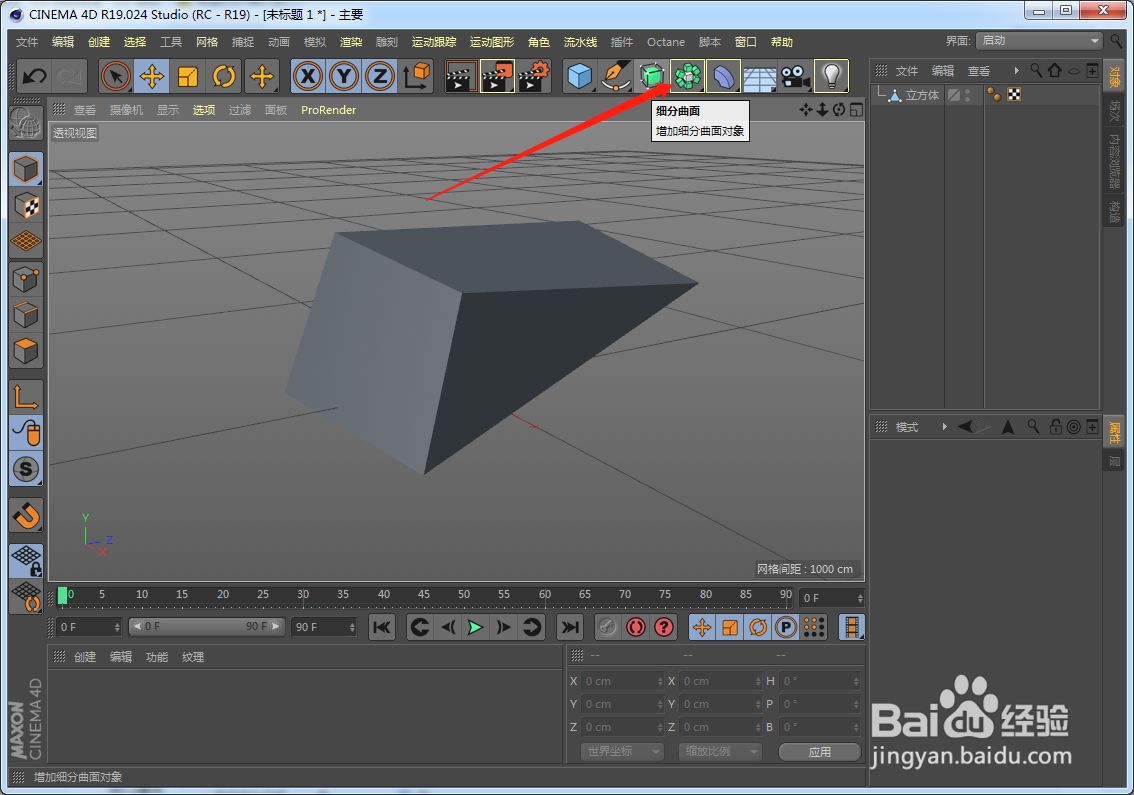Toggle Enable Axis mode
Viewport: 1134px width, 795px height.
pos(26,397)
